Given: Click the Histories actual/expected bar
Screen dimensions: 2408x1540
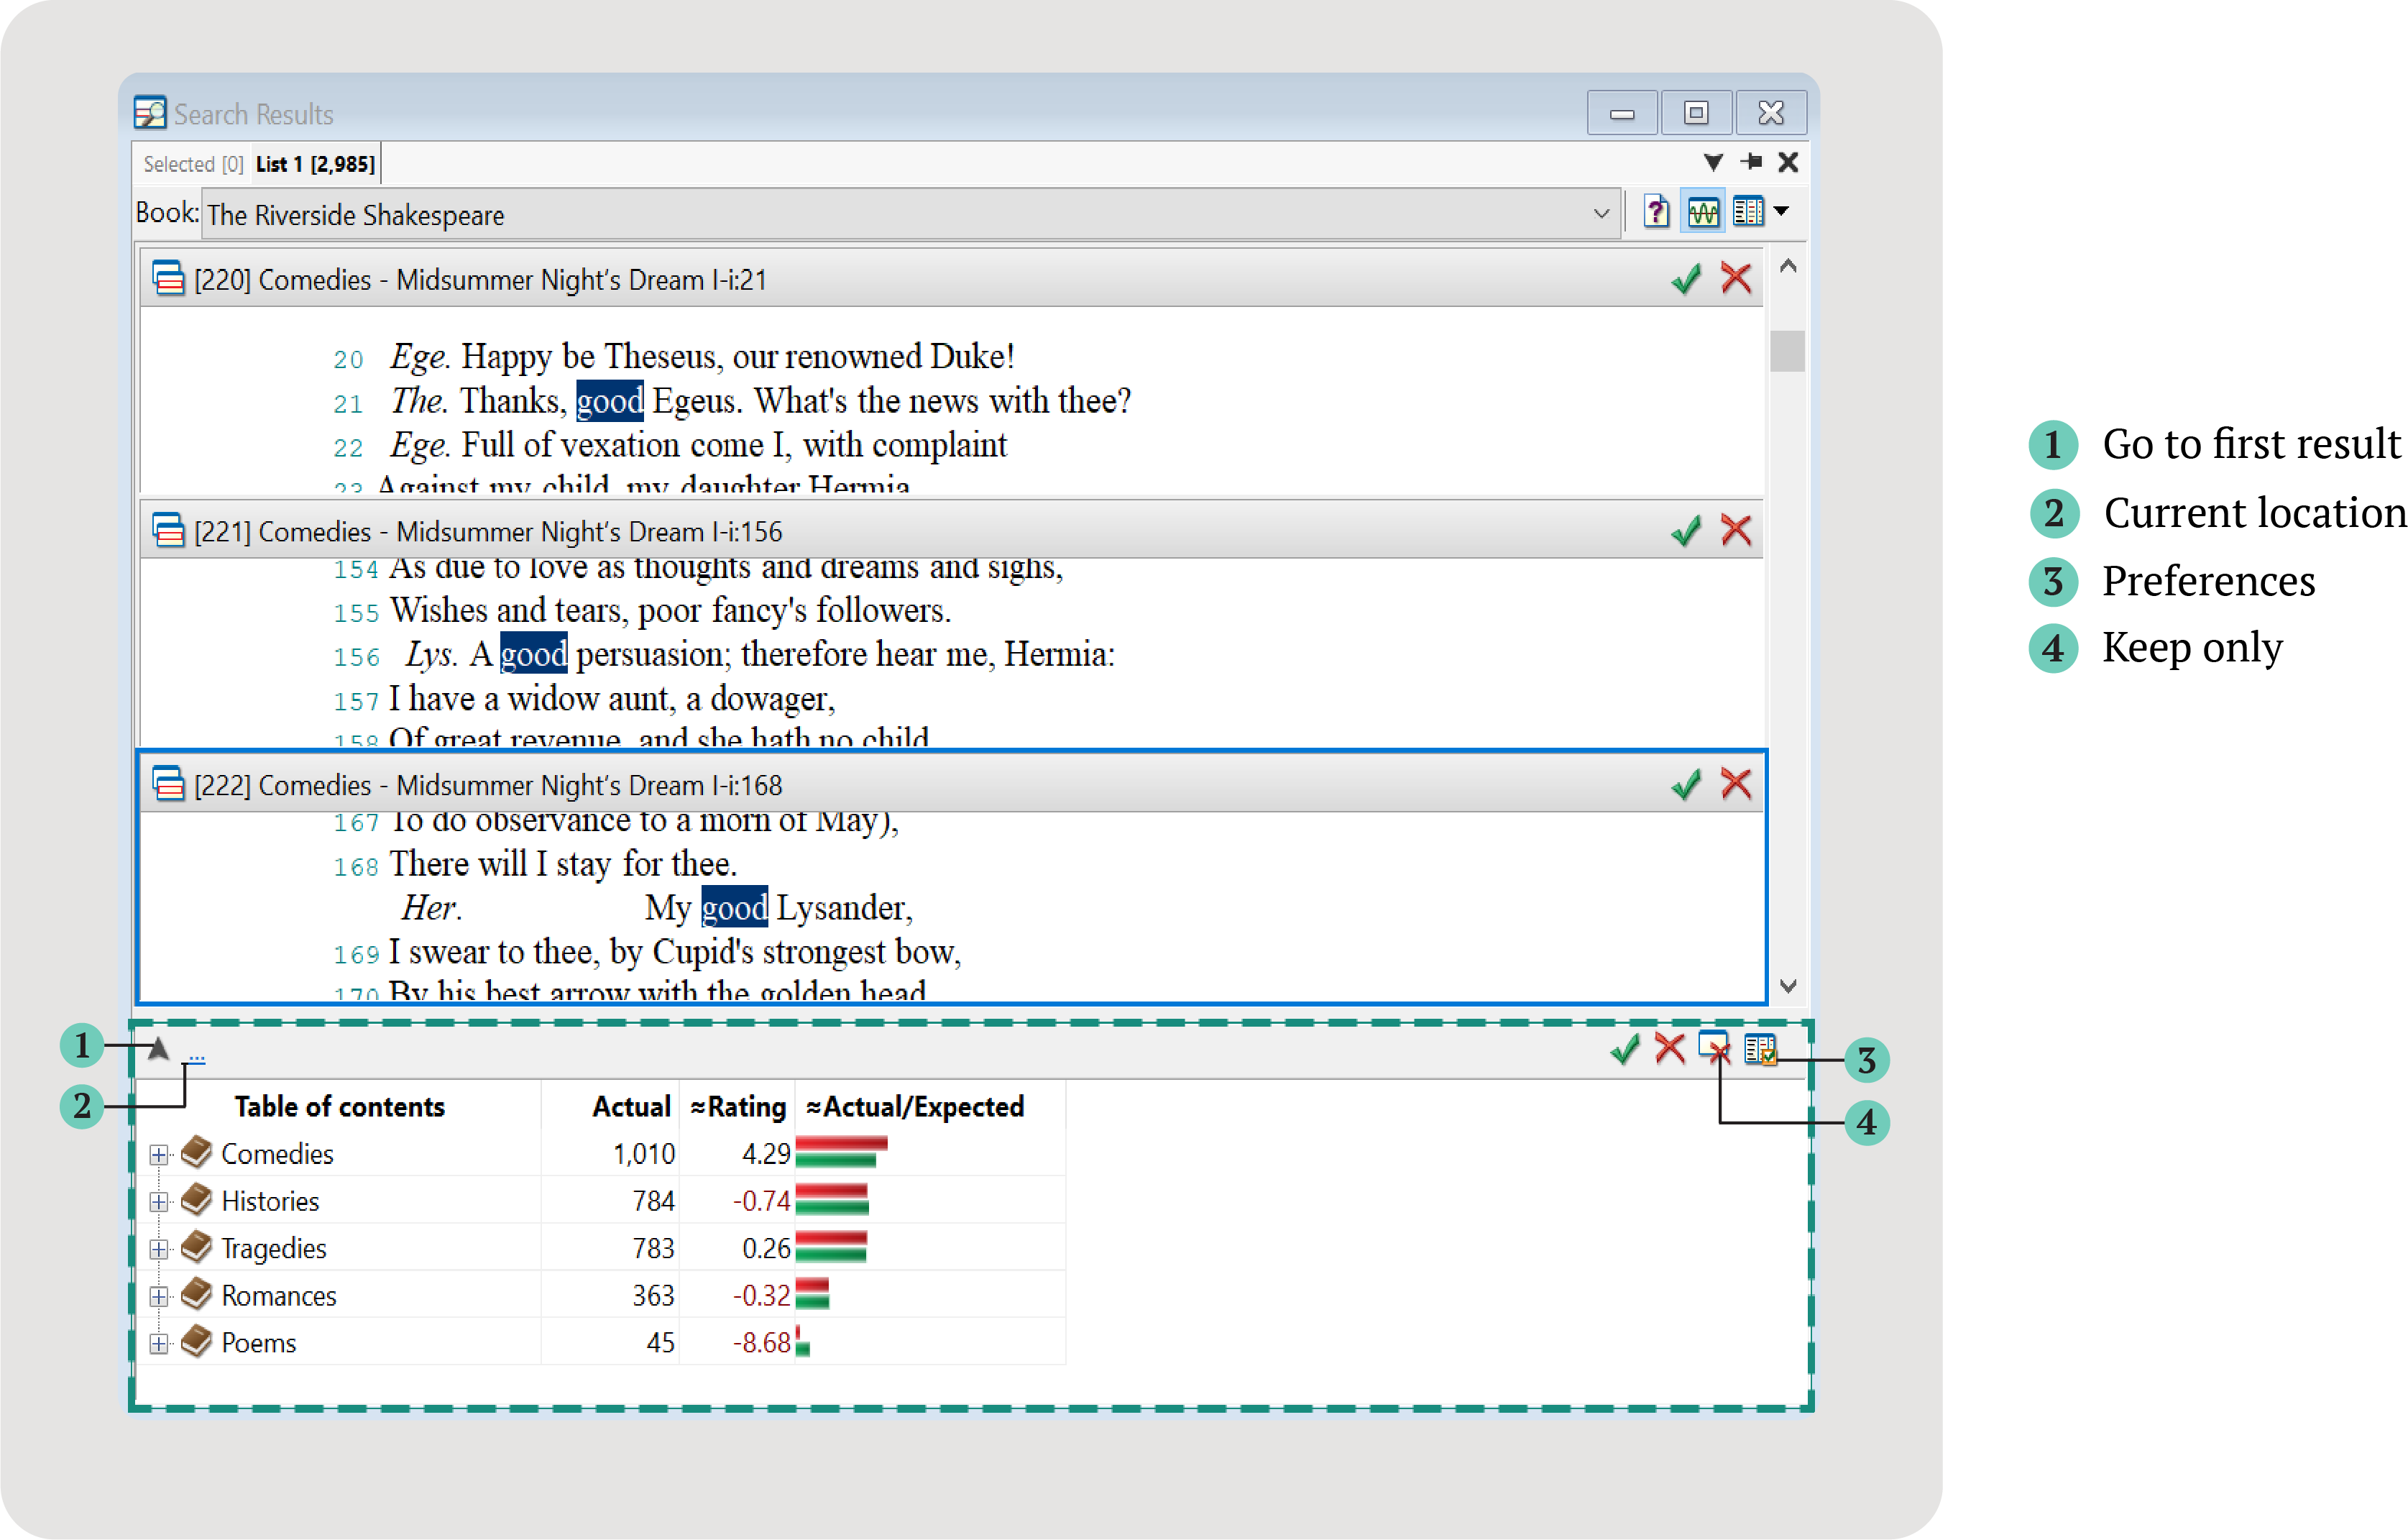Looking at the screenshot, I should (832, 1199).
